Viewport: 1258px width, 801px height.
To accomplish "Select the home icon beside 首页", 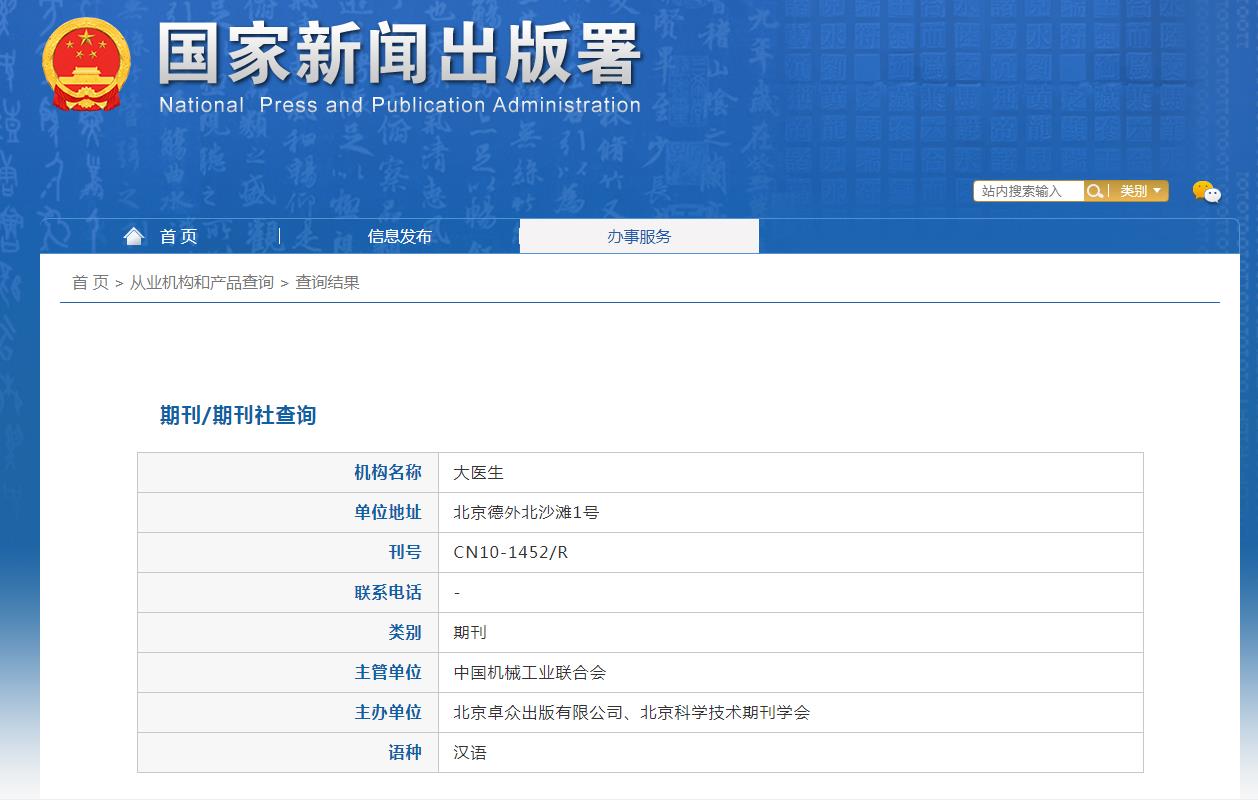I will point(134,235).
